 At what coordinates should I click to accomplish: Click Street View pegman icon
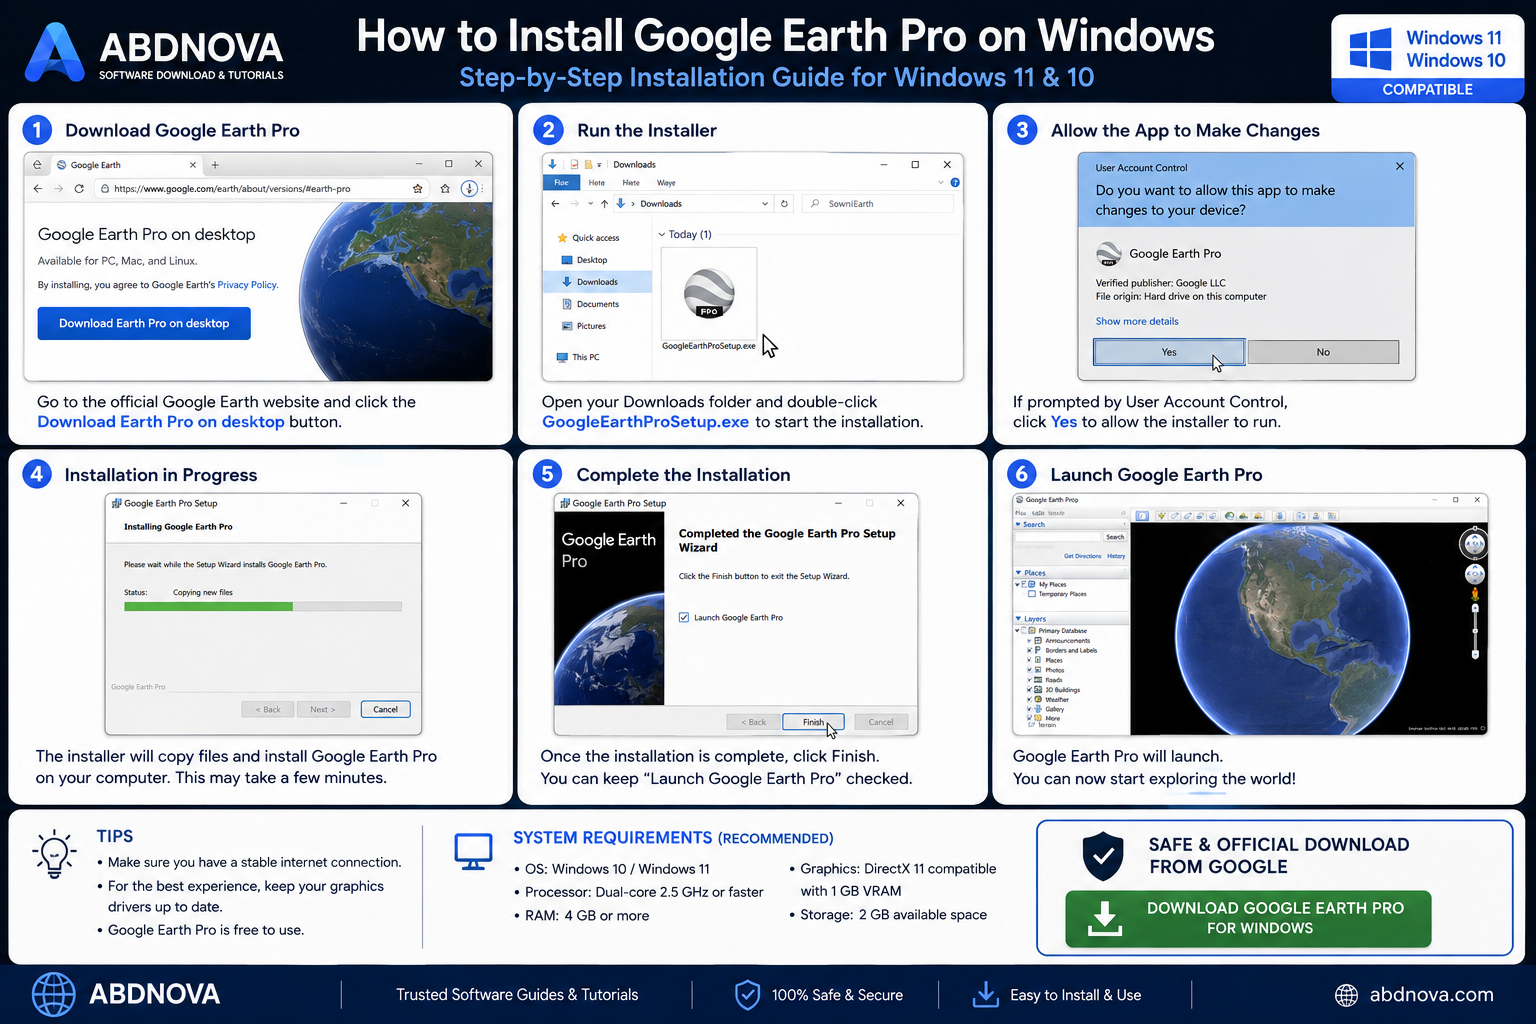1475,594
